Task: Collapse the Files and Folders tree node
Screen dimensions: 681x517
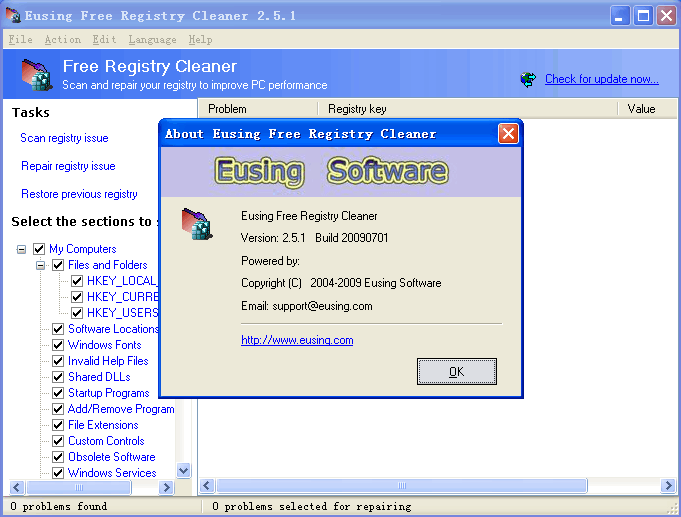Action: pyautogui.click(x=40, y=265)
